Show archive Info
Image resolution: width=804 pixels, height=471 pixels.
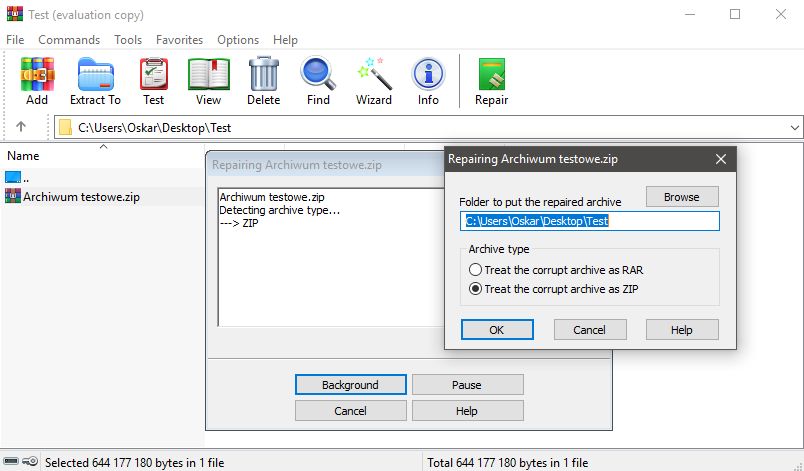[x=428, y=81]
